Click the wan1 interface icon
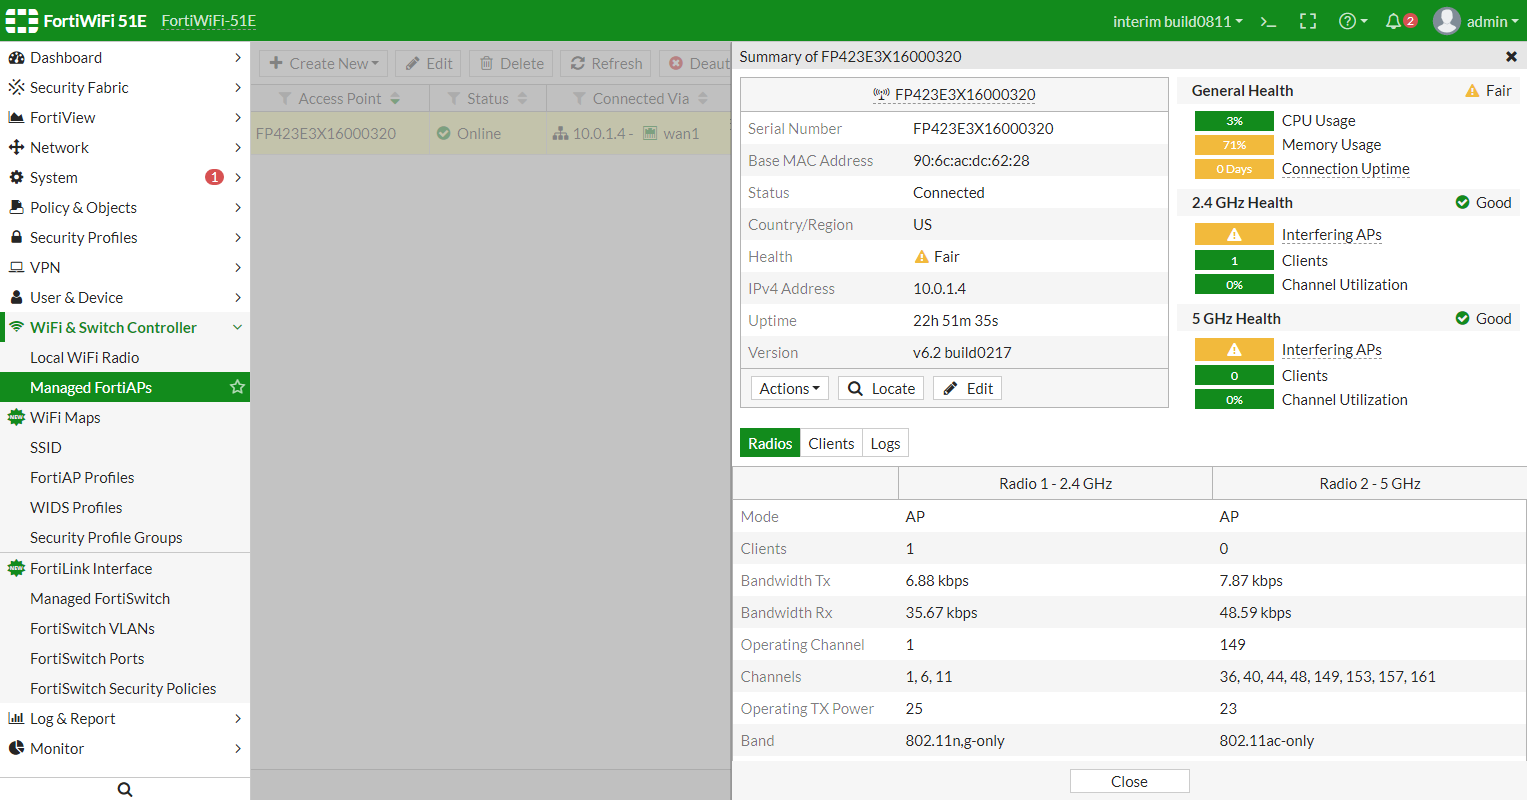The image size is (1527, 800). [x=650, y=133]
